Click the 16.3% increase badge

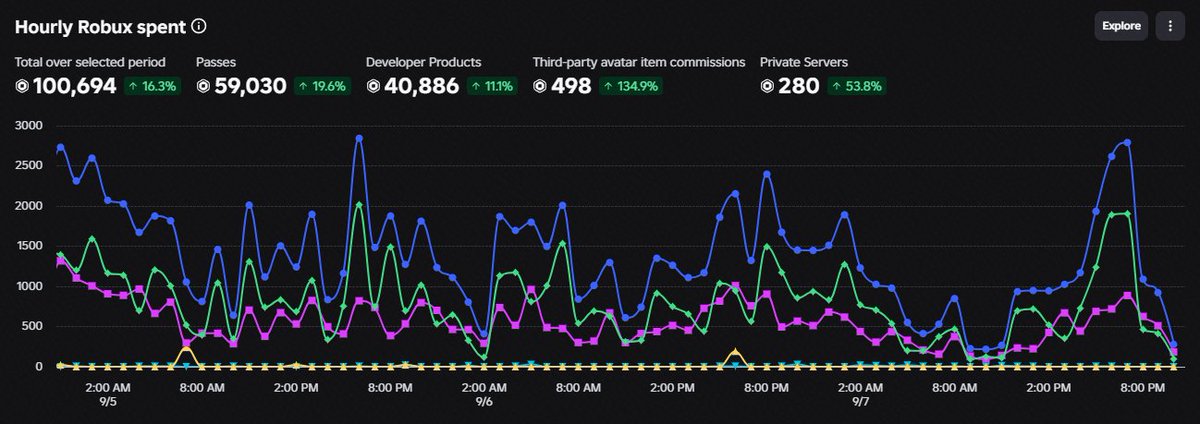pyautogui.click(x=153, y=87)
